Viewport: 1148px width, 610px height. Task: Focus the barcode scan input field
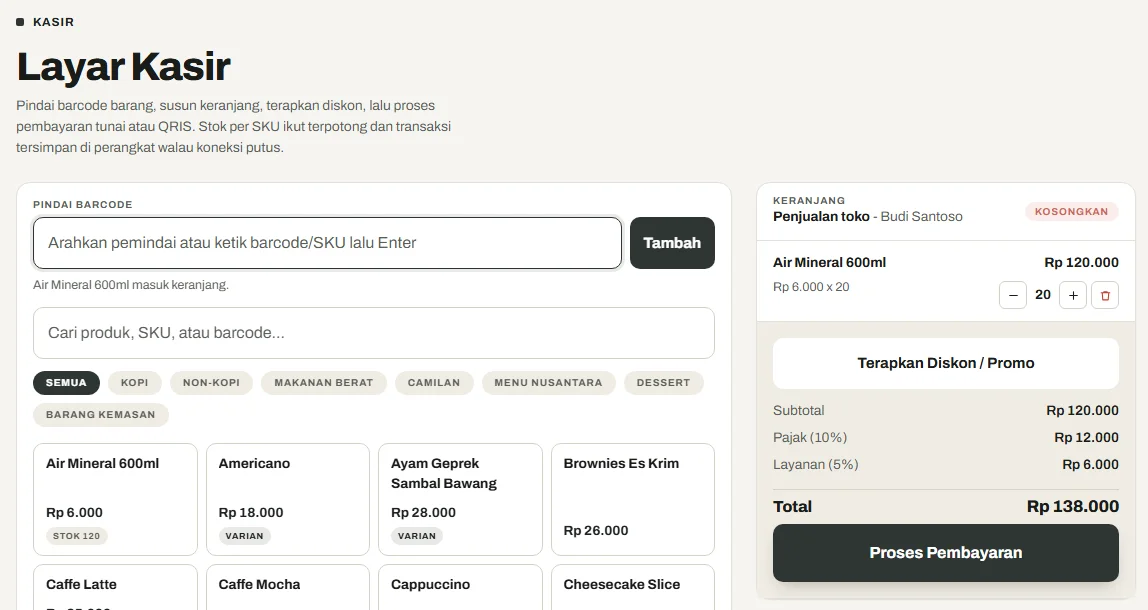[x=327, y=243]
